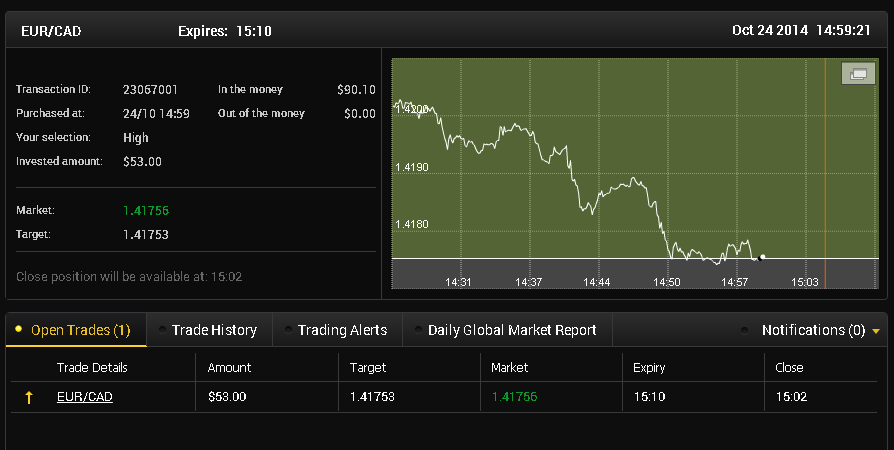This screenshot has height=450, width=894.
Task: Click the chart window toggle icon
Action: [859, 74]
